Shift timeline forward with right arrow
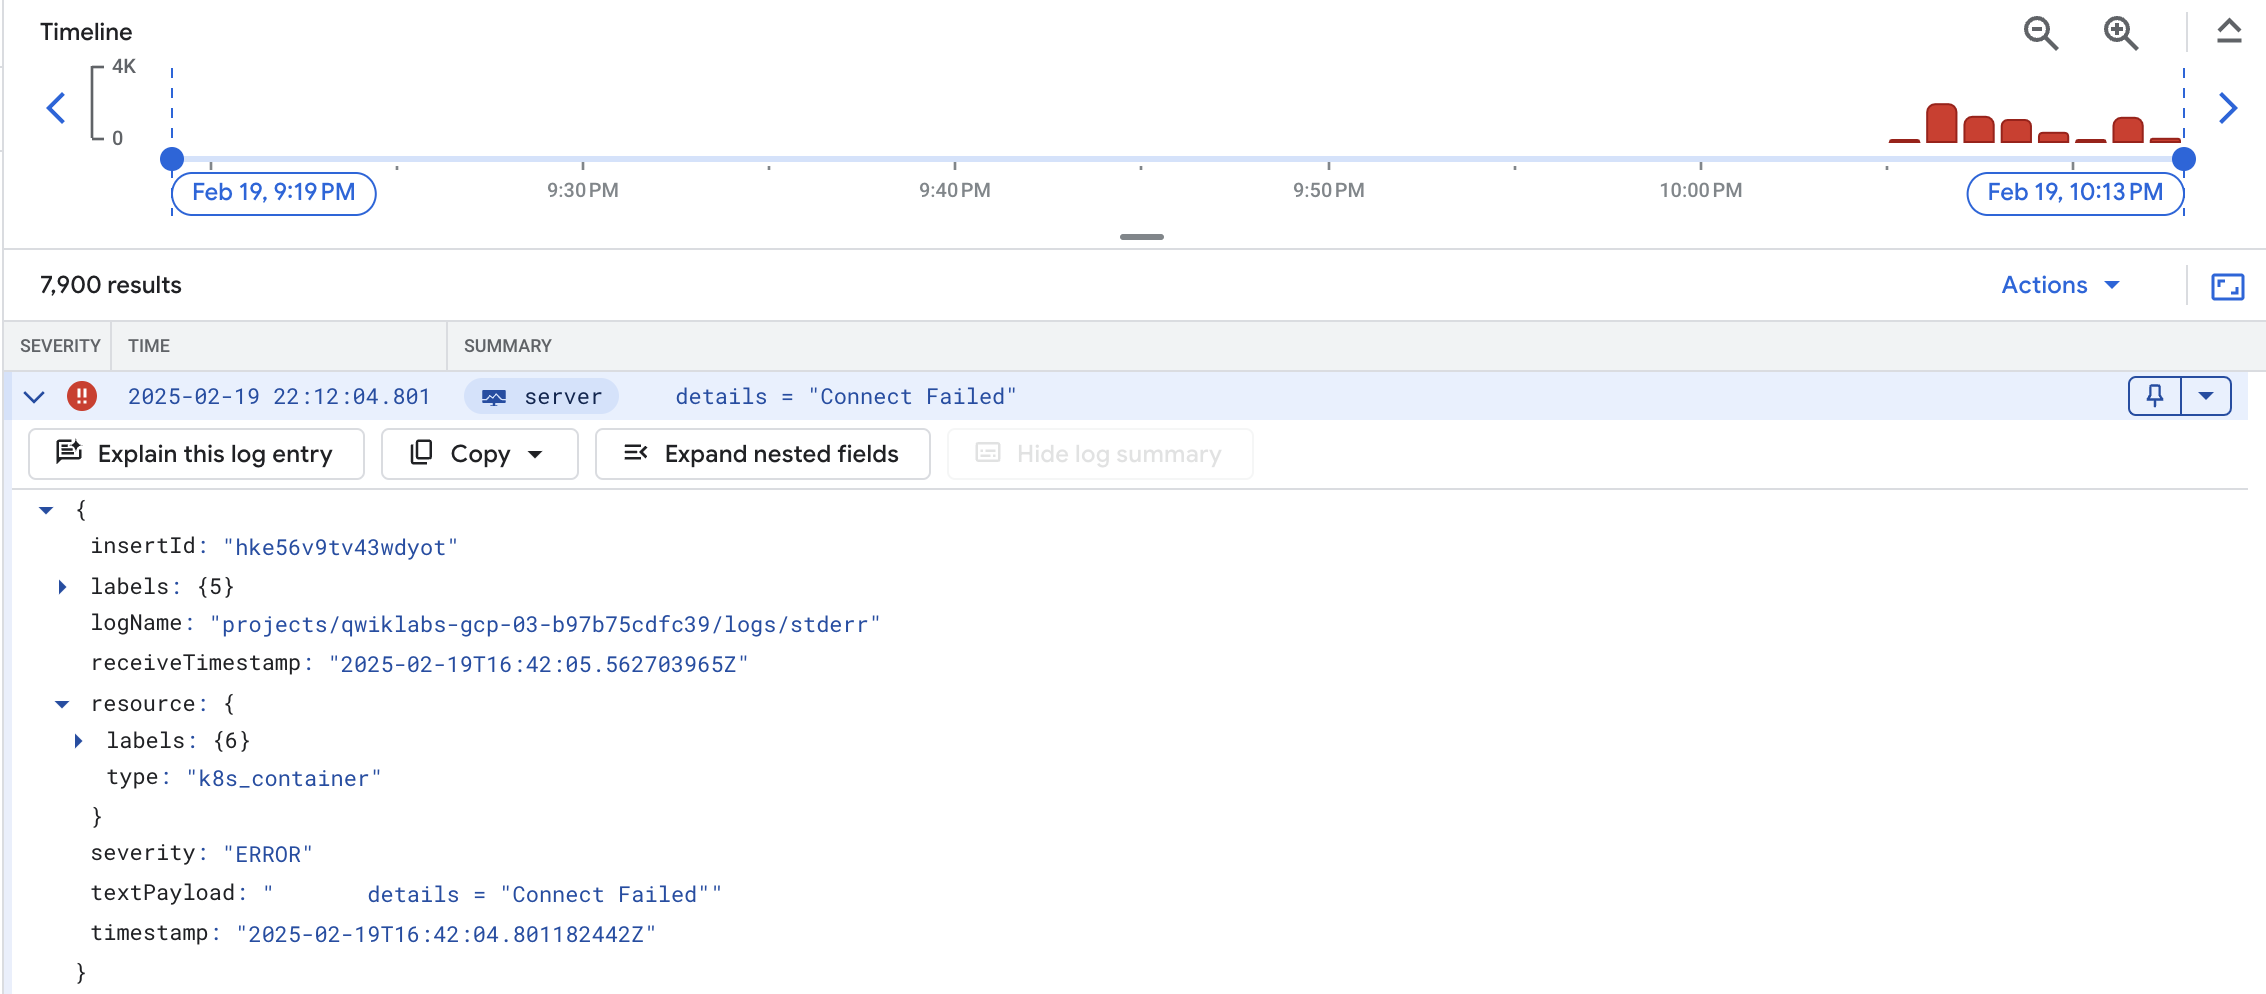This screenshot has width=2266, height=994. click(2228, 107)
